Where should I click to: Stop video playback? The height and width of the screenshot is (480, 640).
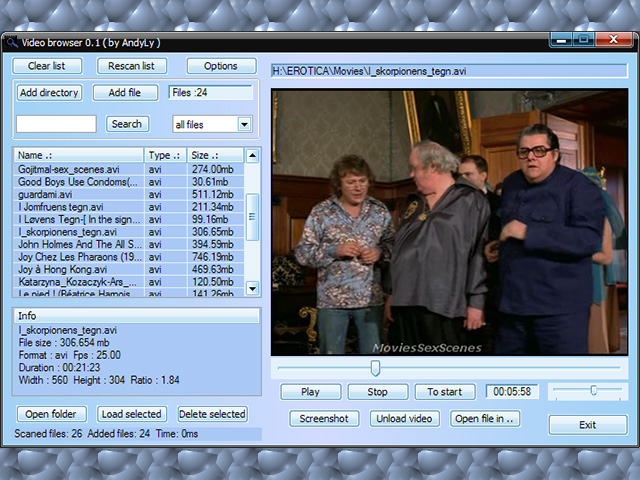pyautogui.click(x=377, y=392)
